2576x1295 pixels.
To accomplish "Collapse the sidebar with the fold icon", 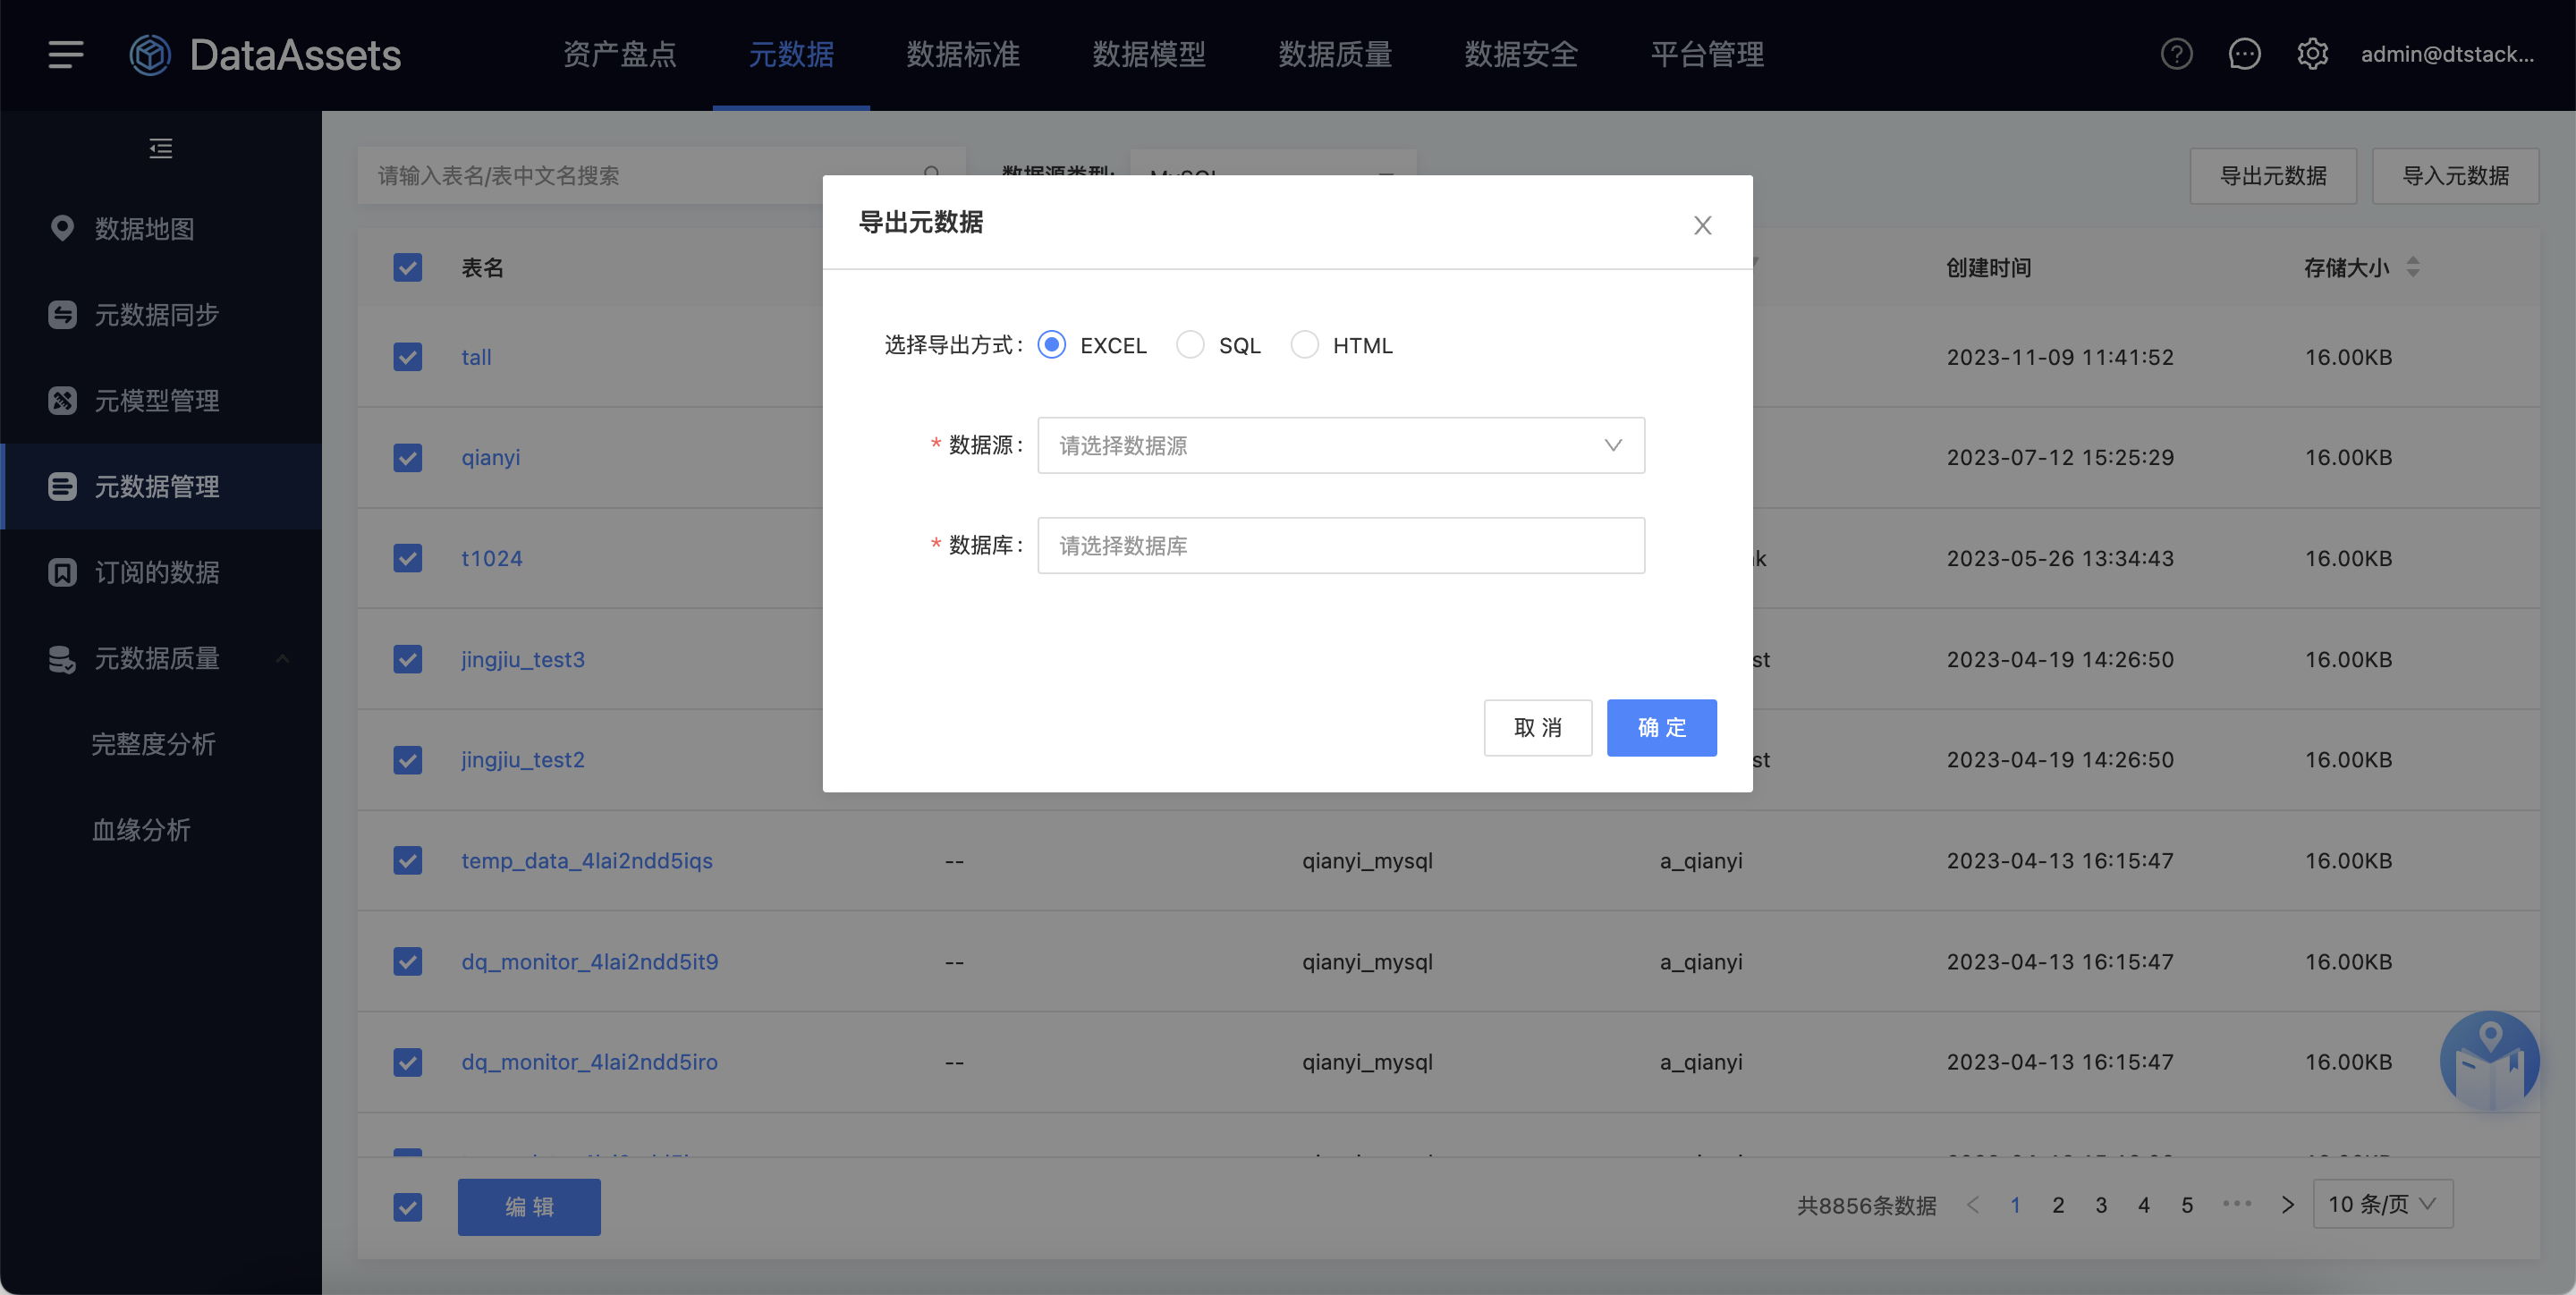I will (x=161, y=149).
